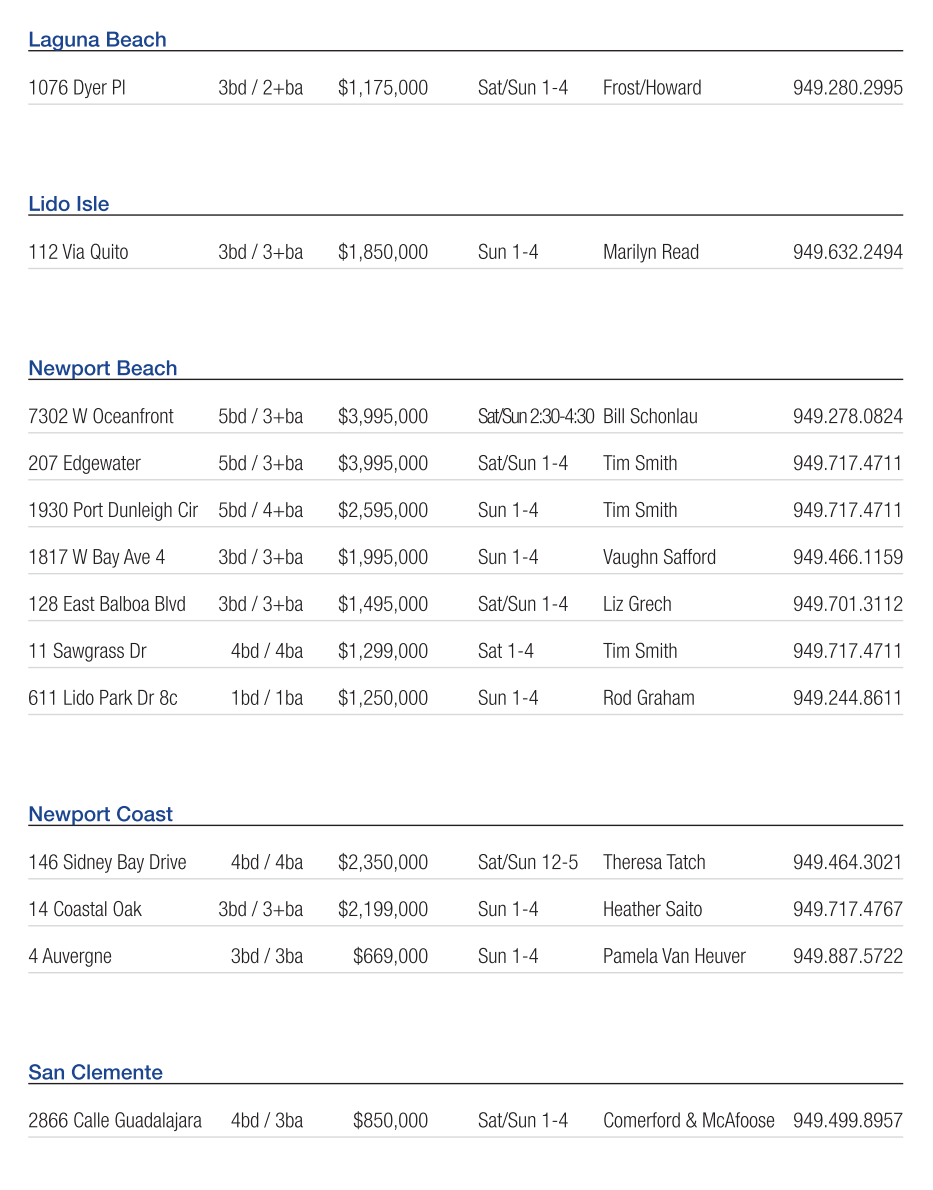
Task: Open the Newport Coast section heading
Action: pyautogui.click(x=100, y=814)
